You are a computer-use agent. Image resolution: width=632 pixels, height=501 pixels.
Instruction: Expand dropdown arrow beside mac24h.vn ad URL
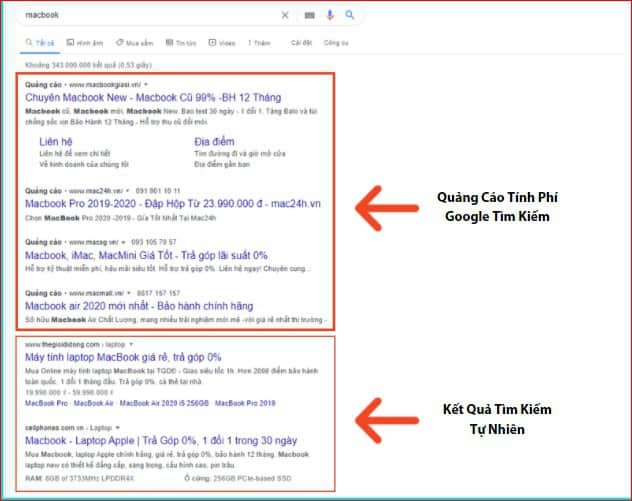[128, 191]
